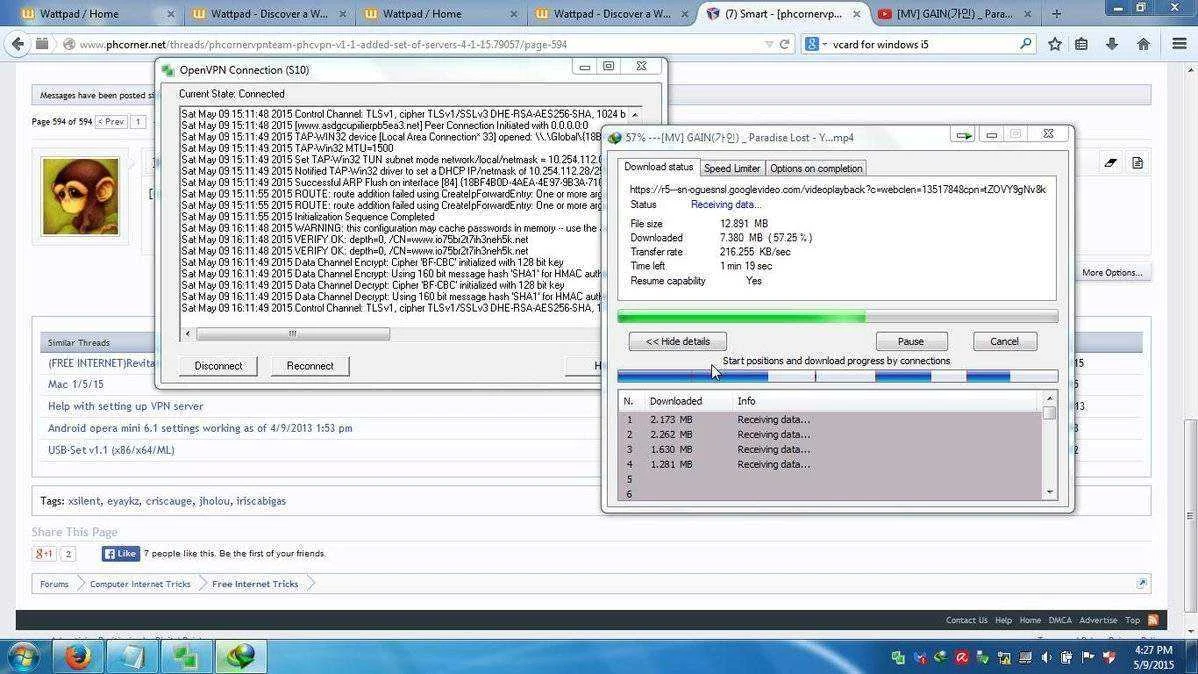
Task: Open the search engine dropdown in search bar
Action: (816, 44)
